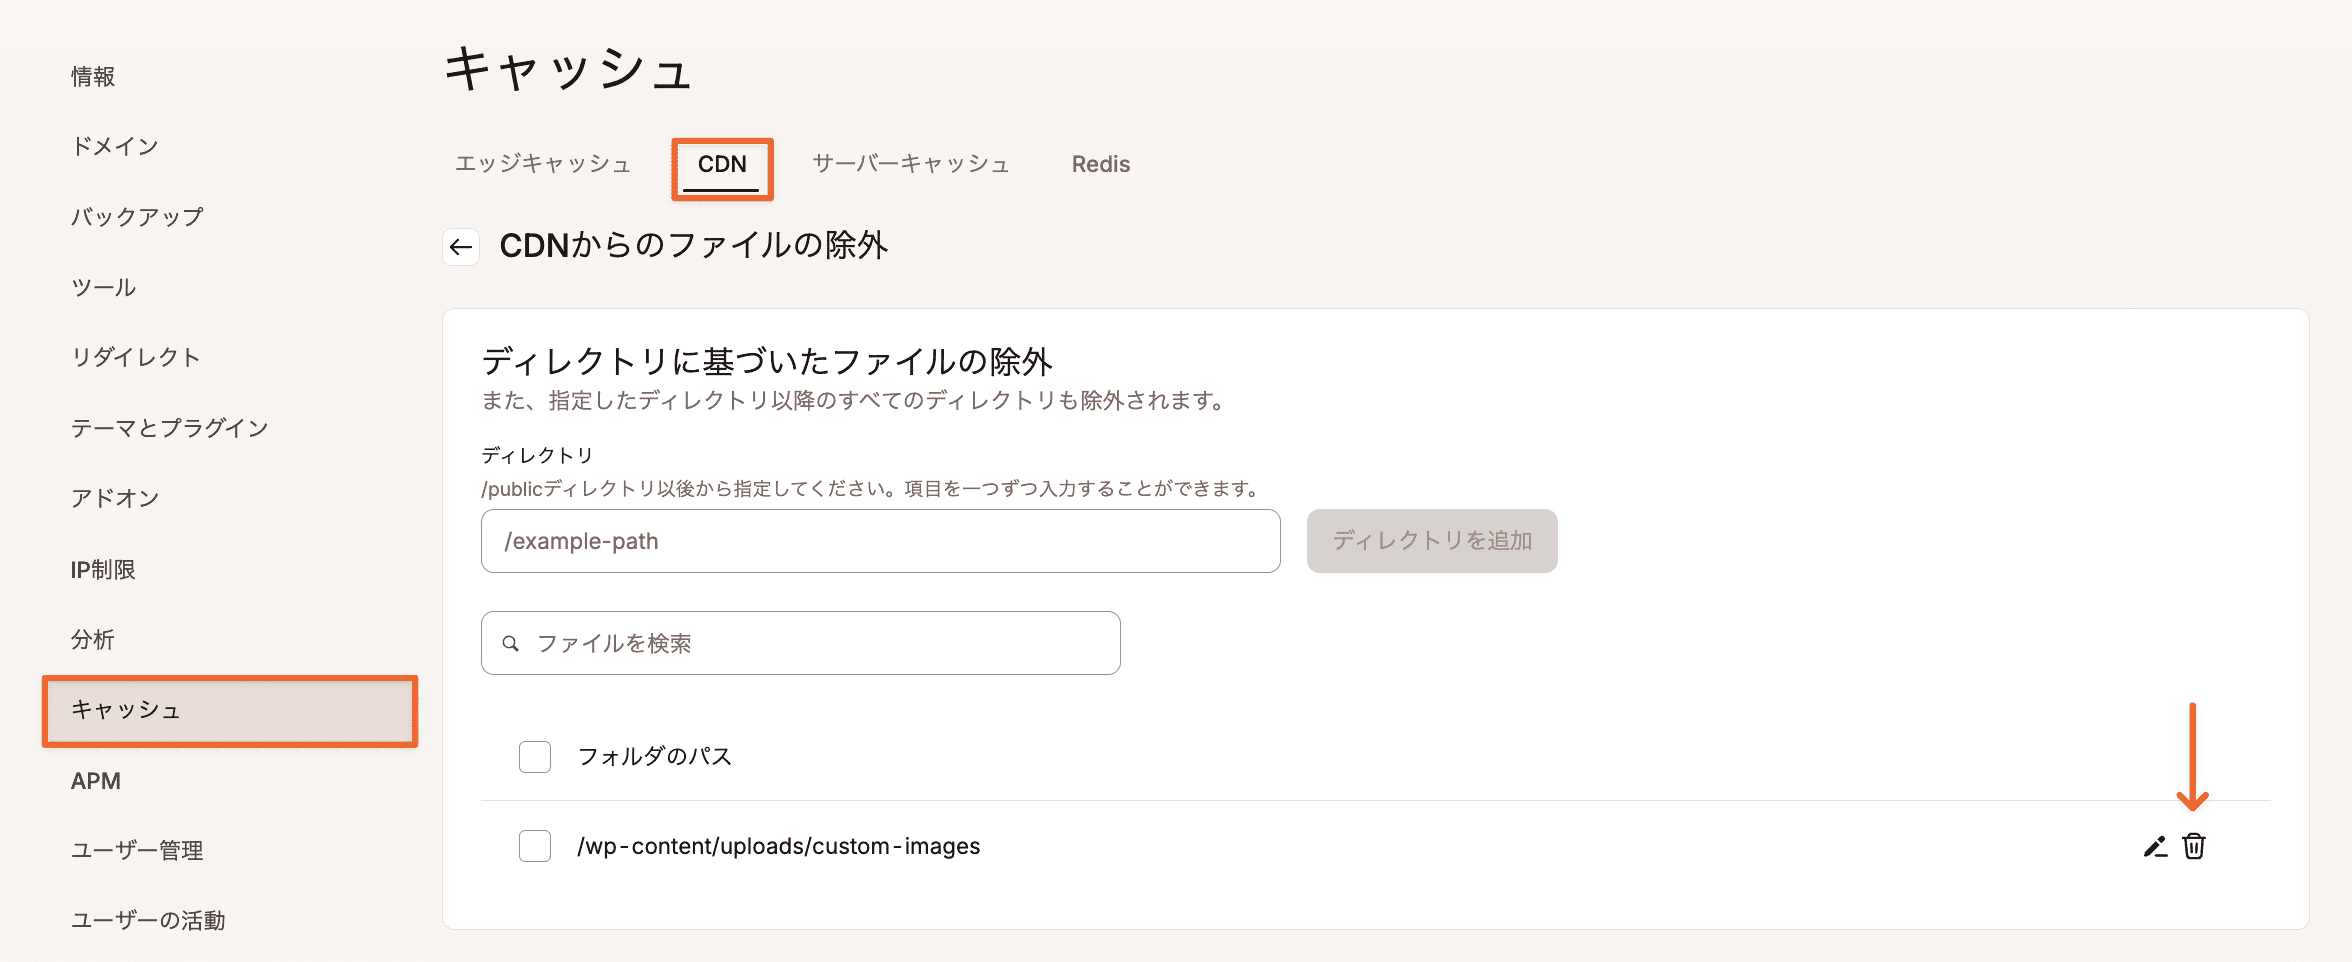
Task: Click the ディレクトリを追加 button
Action: pos(1432,541)
